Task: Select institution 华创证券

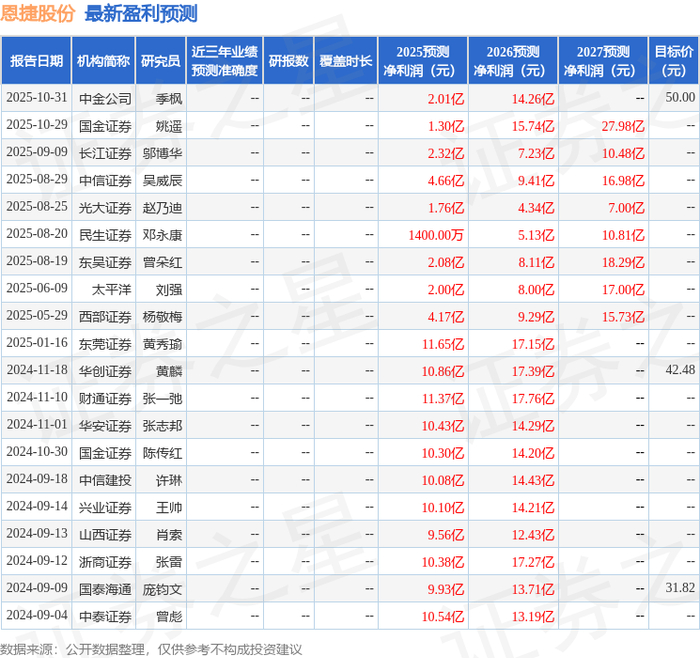Action: [105, 372]
